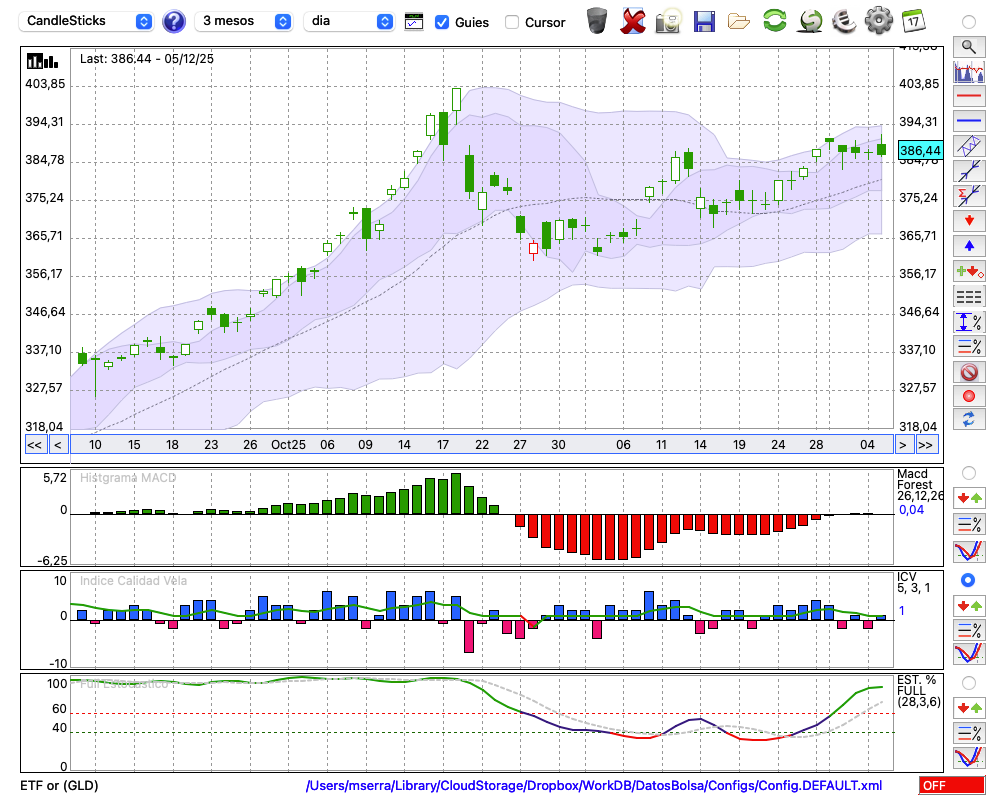
Task: Select the radio button beside MACD panel
Action: (x=968, y=472)
